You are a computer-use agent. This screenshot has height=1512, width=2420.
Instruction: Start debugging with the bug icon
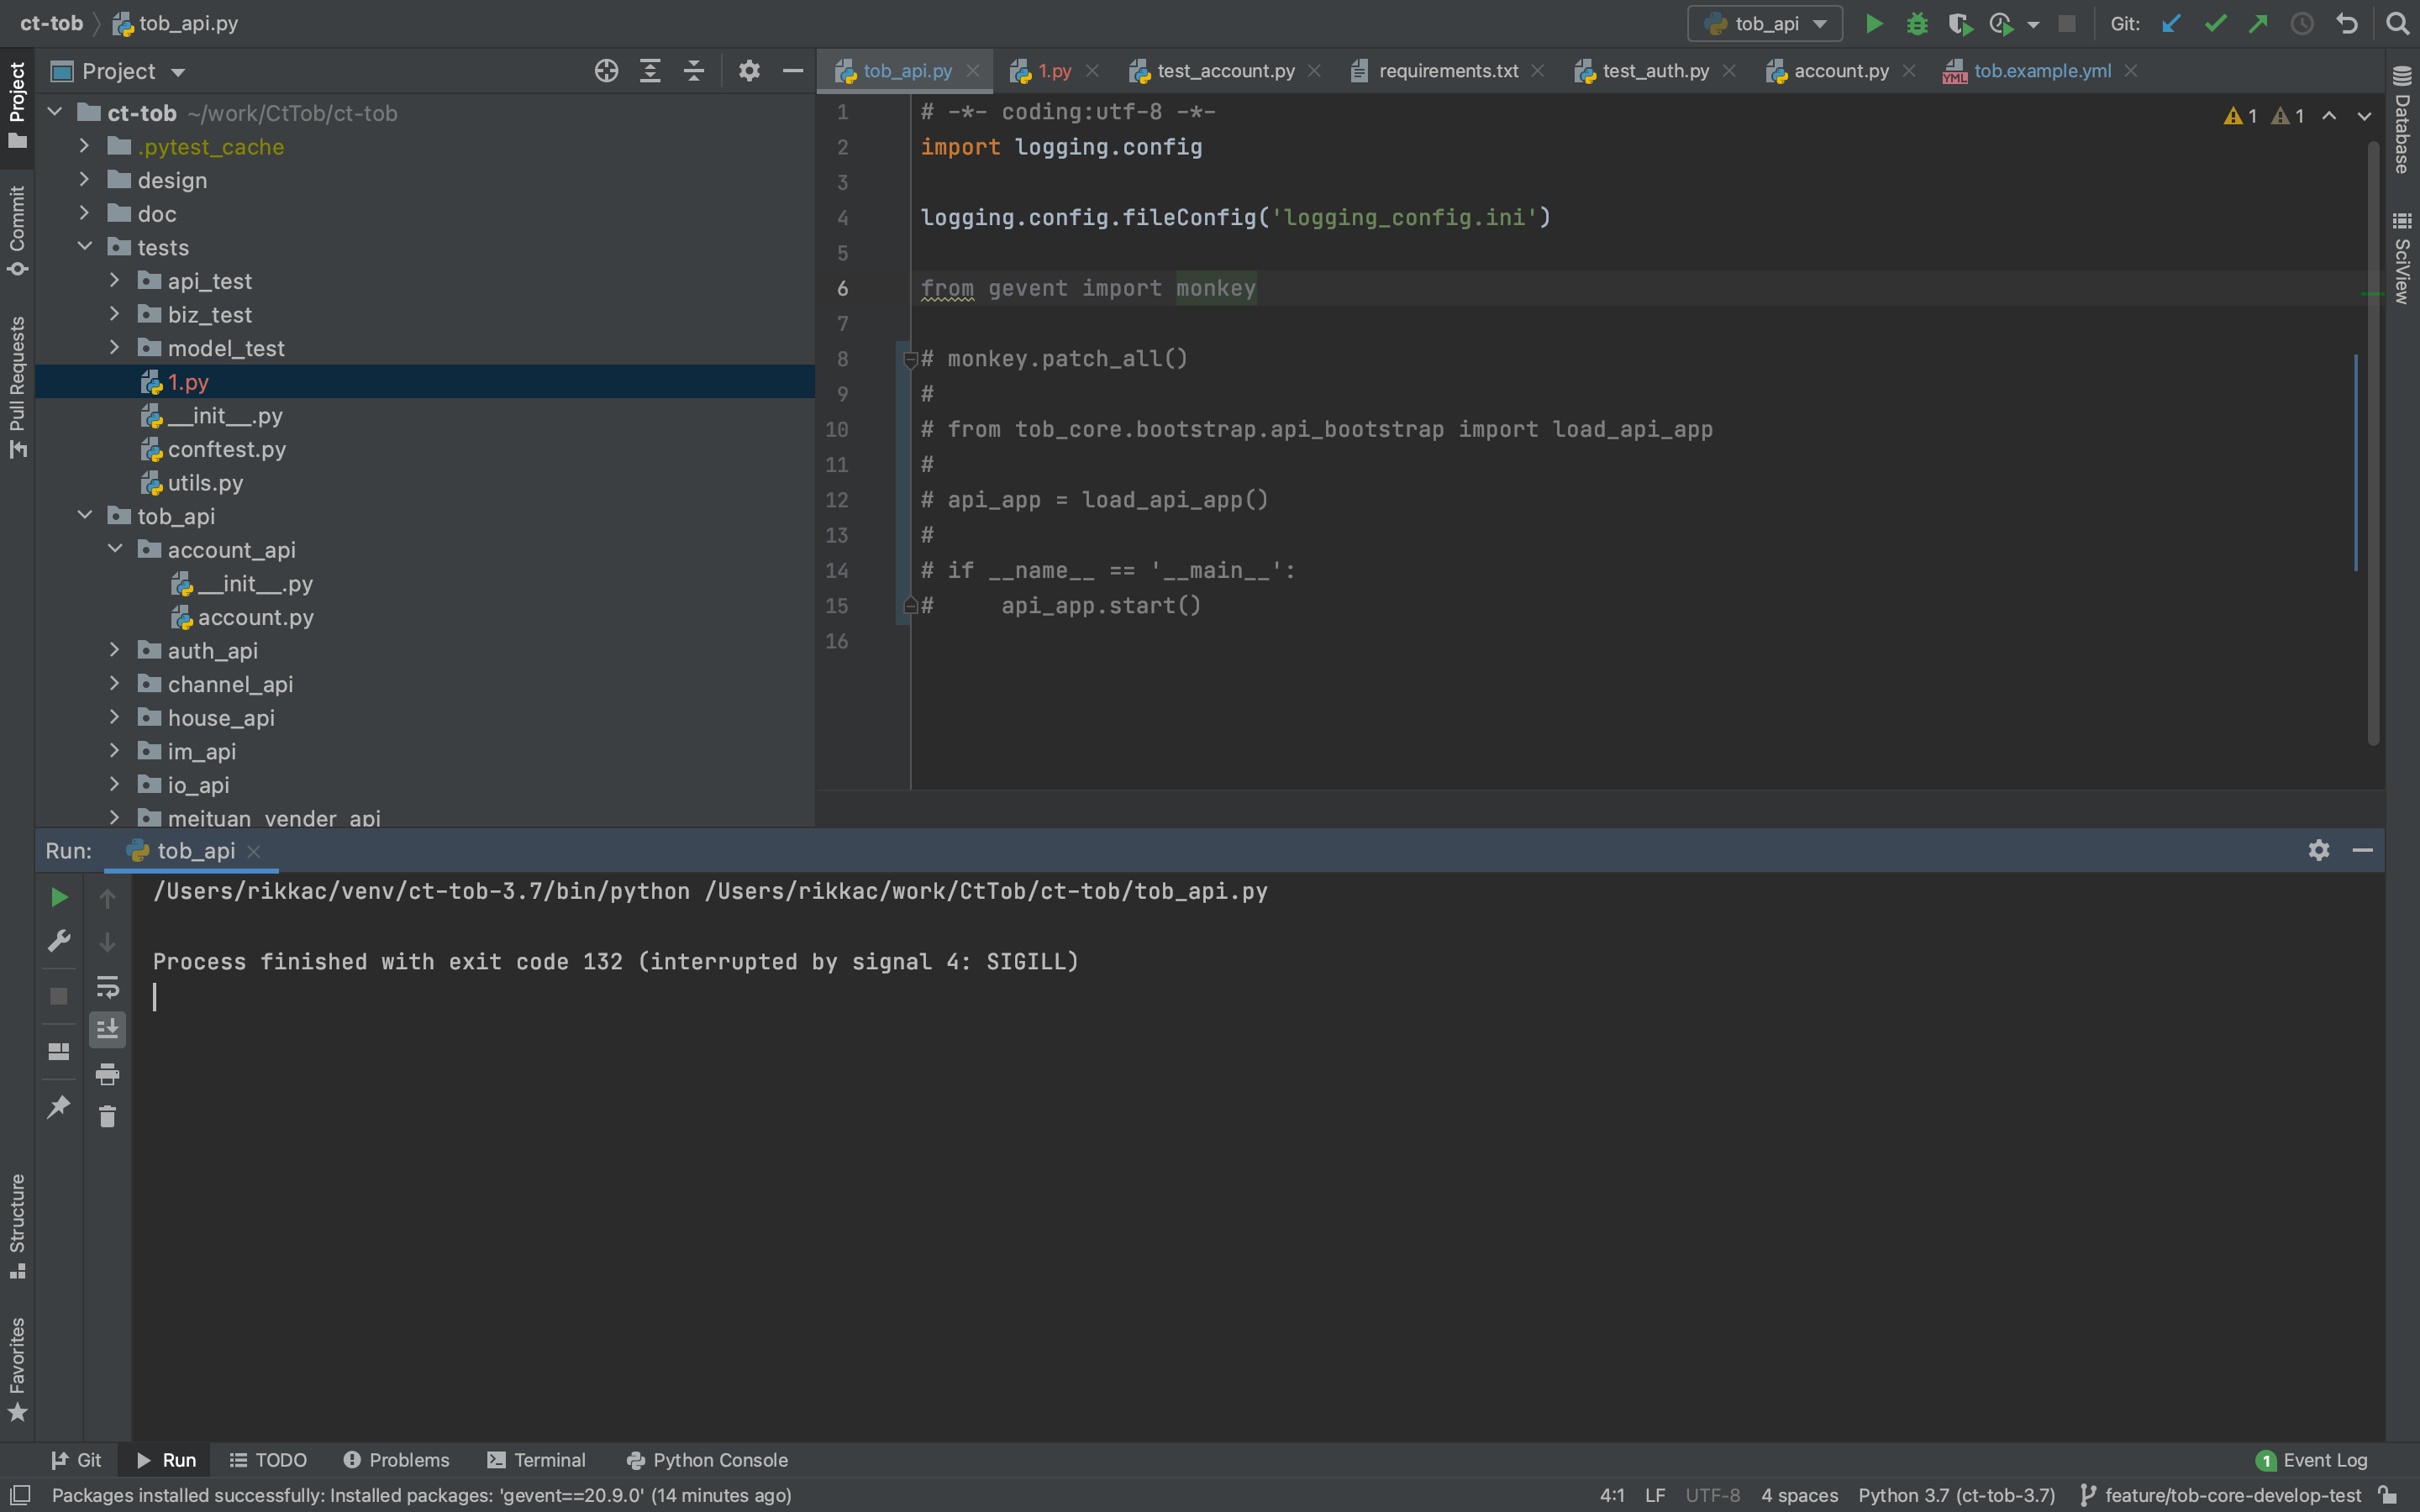click(x=1917, y=24)
